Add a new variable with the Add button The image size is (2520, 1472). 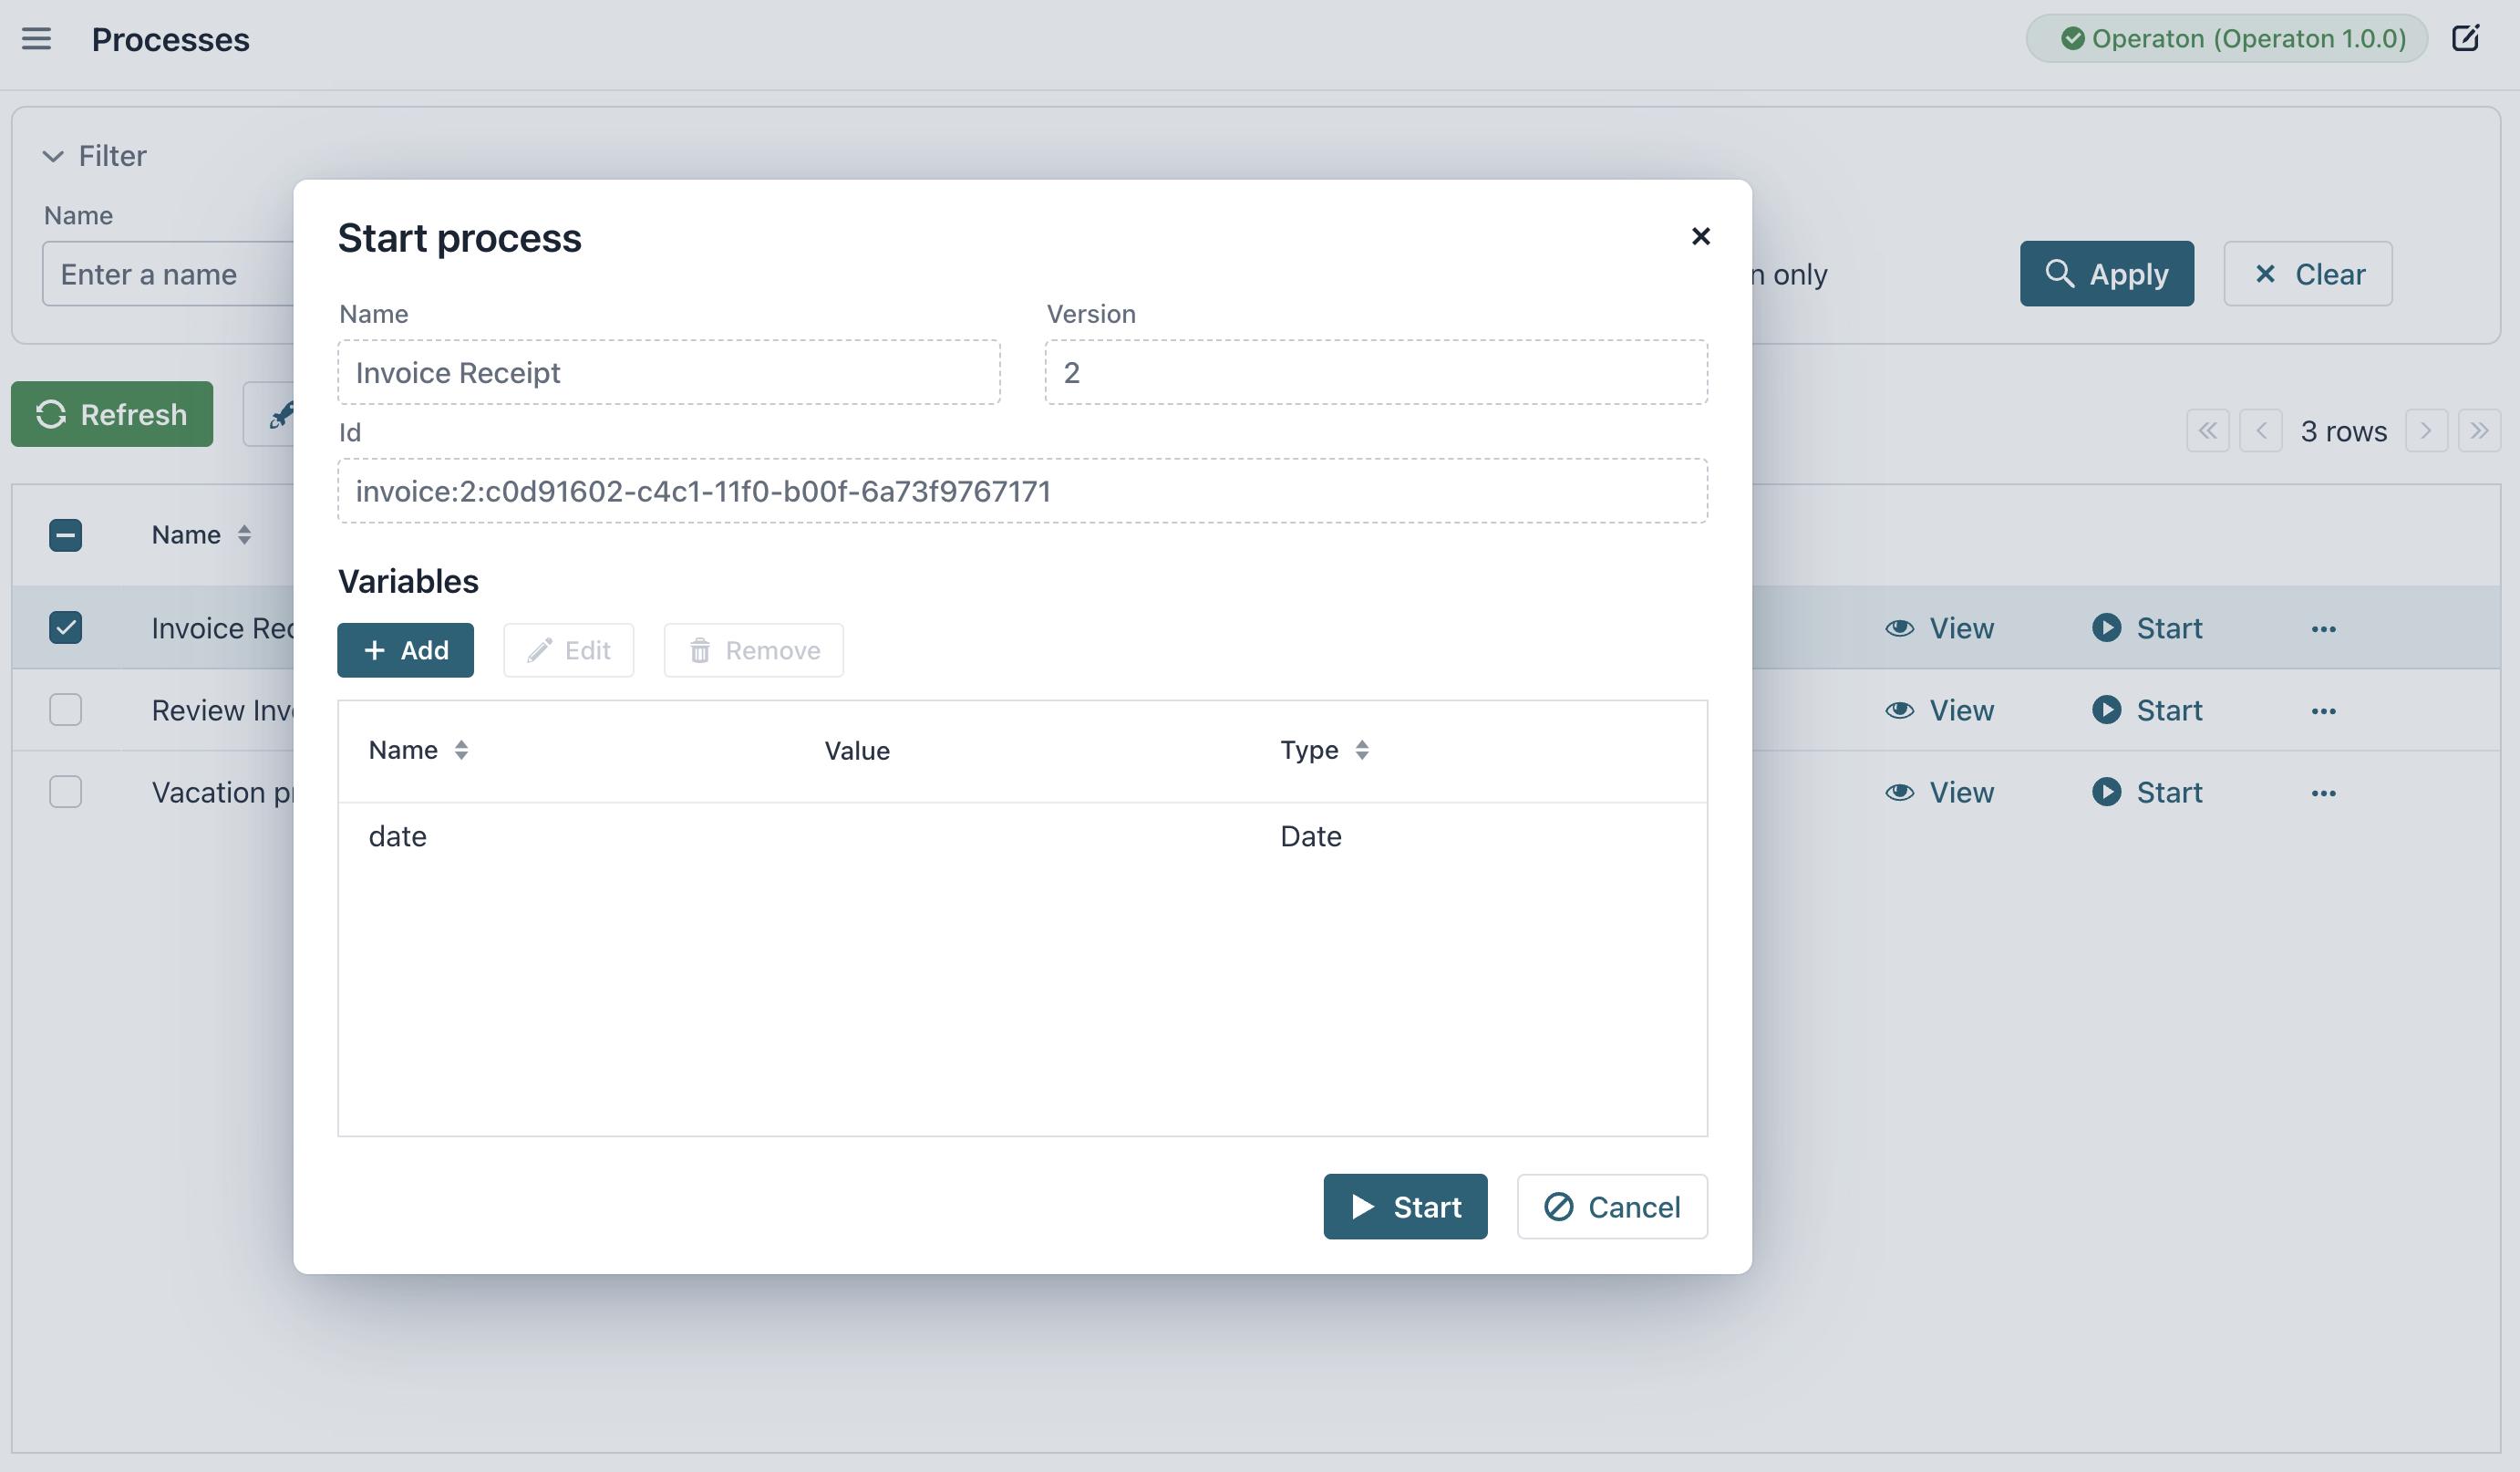tap(405, 650)
